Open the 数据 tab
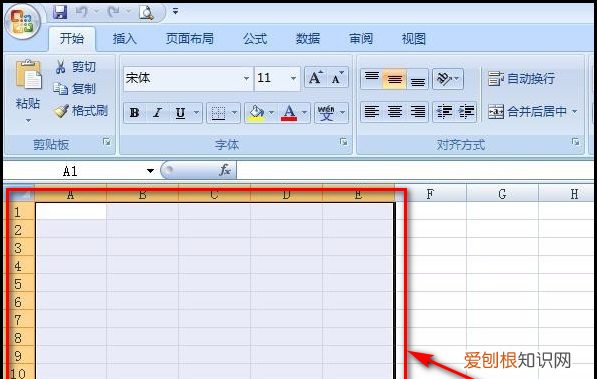The image size is (597, 379). click(308, 38)
